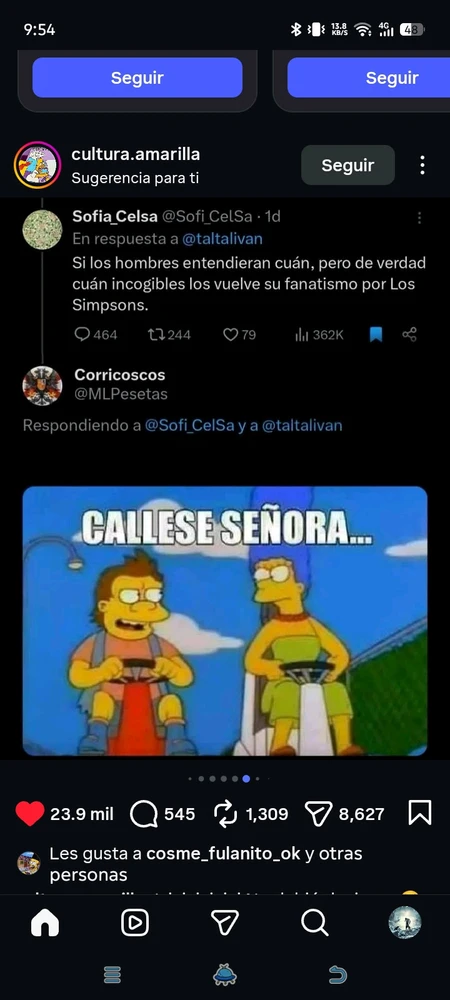Tap Seguir on right suggestion card
Image resolution: width=450 pixels, height=1000 pixels.
(x=369, y=78)
